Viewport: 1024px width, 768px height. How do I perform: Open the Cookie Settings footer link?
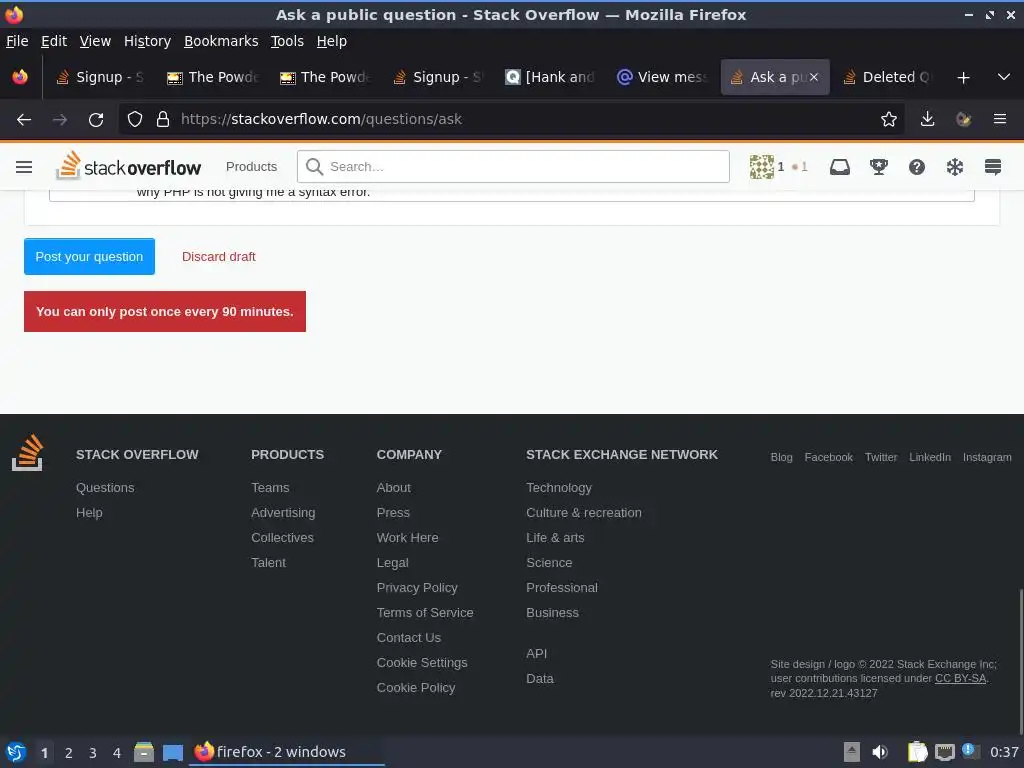click(422, 663)
